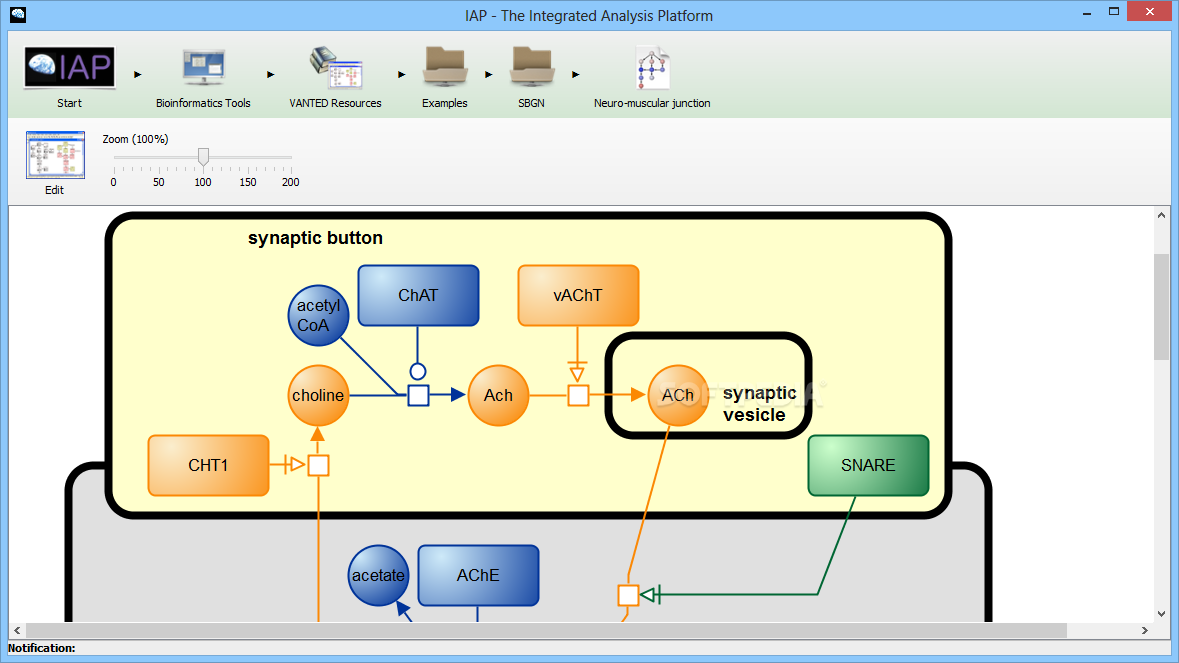Select the choline node
This screenshot has width=1179, height=663.
click(x=318, y=395)
